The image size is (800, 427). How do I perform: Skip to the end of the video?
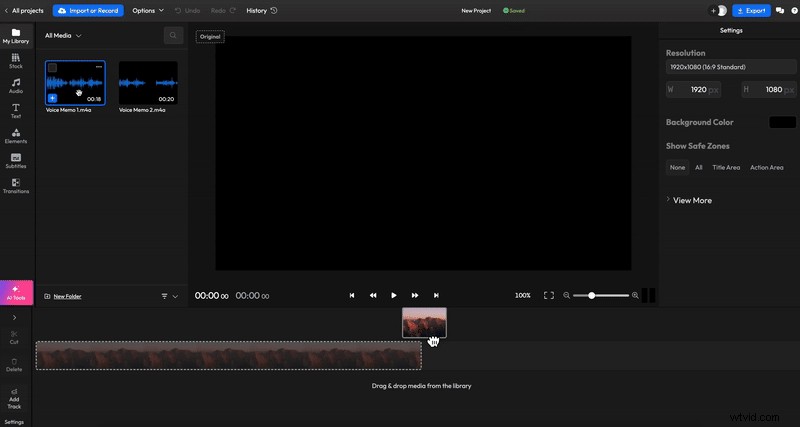[x=436, y=295]
